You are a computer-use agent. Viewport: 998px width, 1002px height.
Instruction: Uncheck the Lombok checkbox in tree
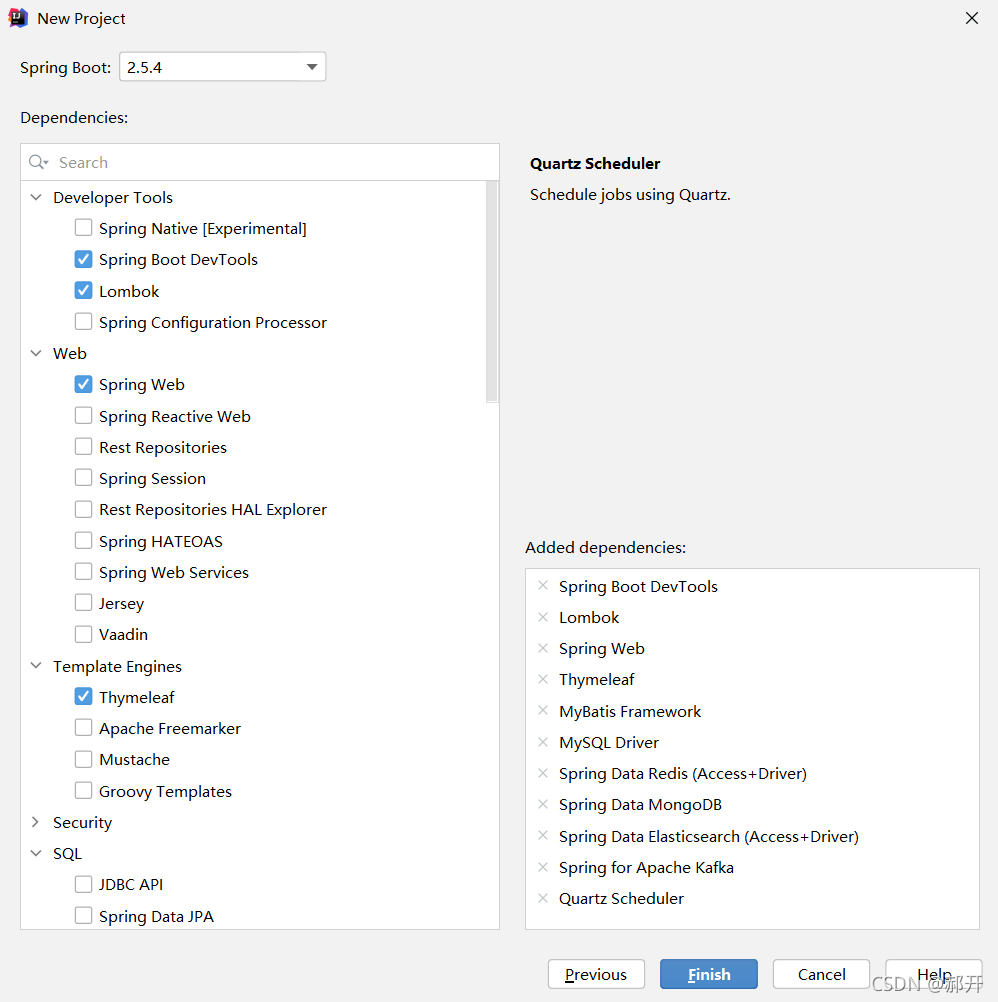(83, 290)
